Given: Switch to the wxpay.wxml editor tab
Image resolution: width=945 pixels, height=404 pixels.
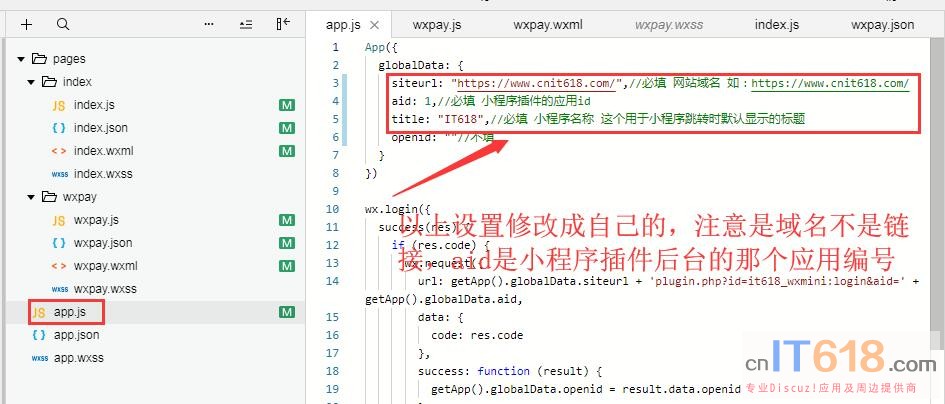Looking at the screenshot, I should click(x=548, y=25).
